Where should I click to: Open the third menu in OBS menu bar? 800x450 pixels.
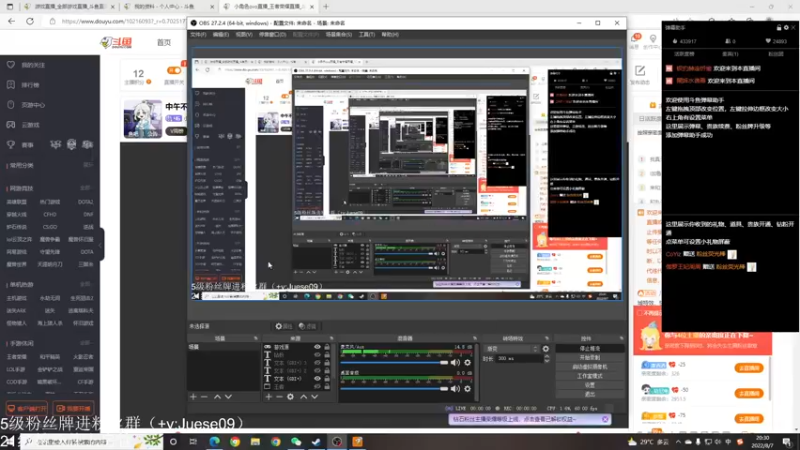pos(244,35)
